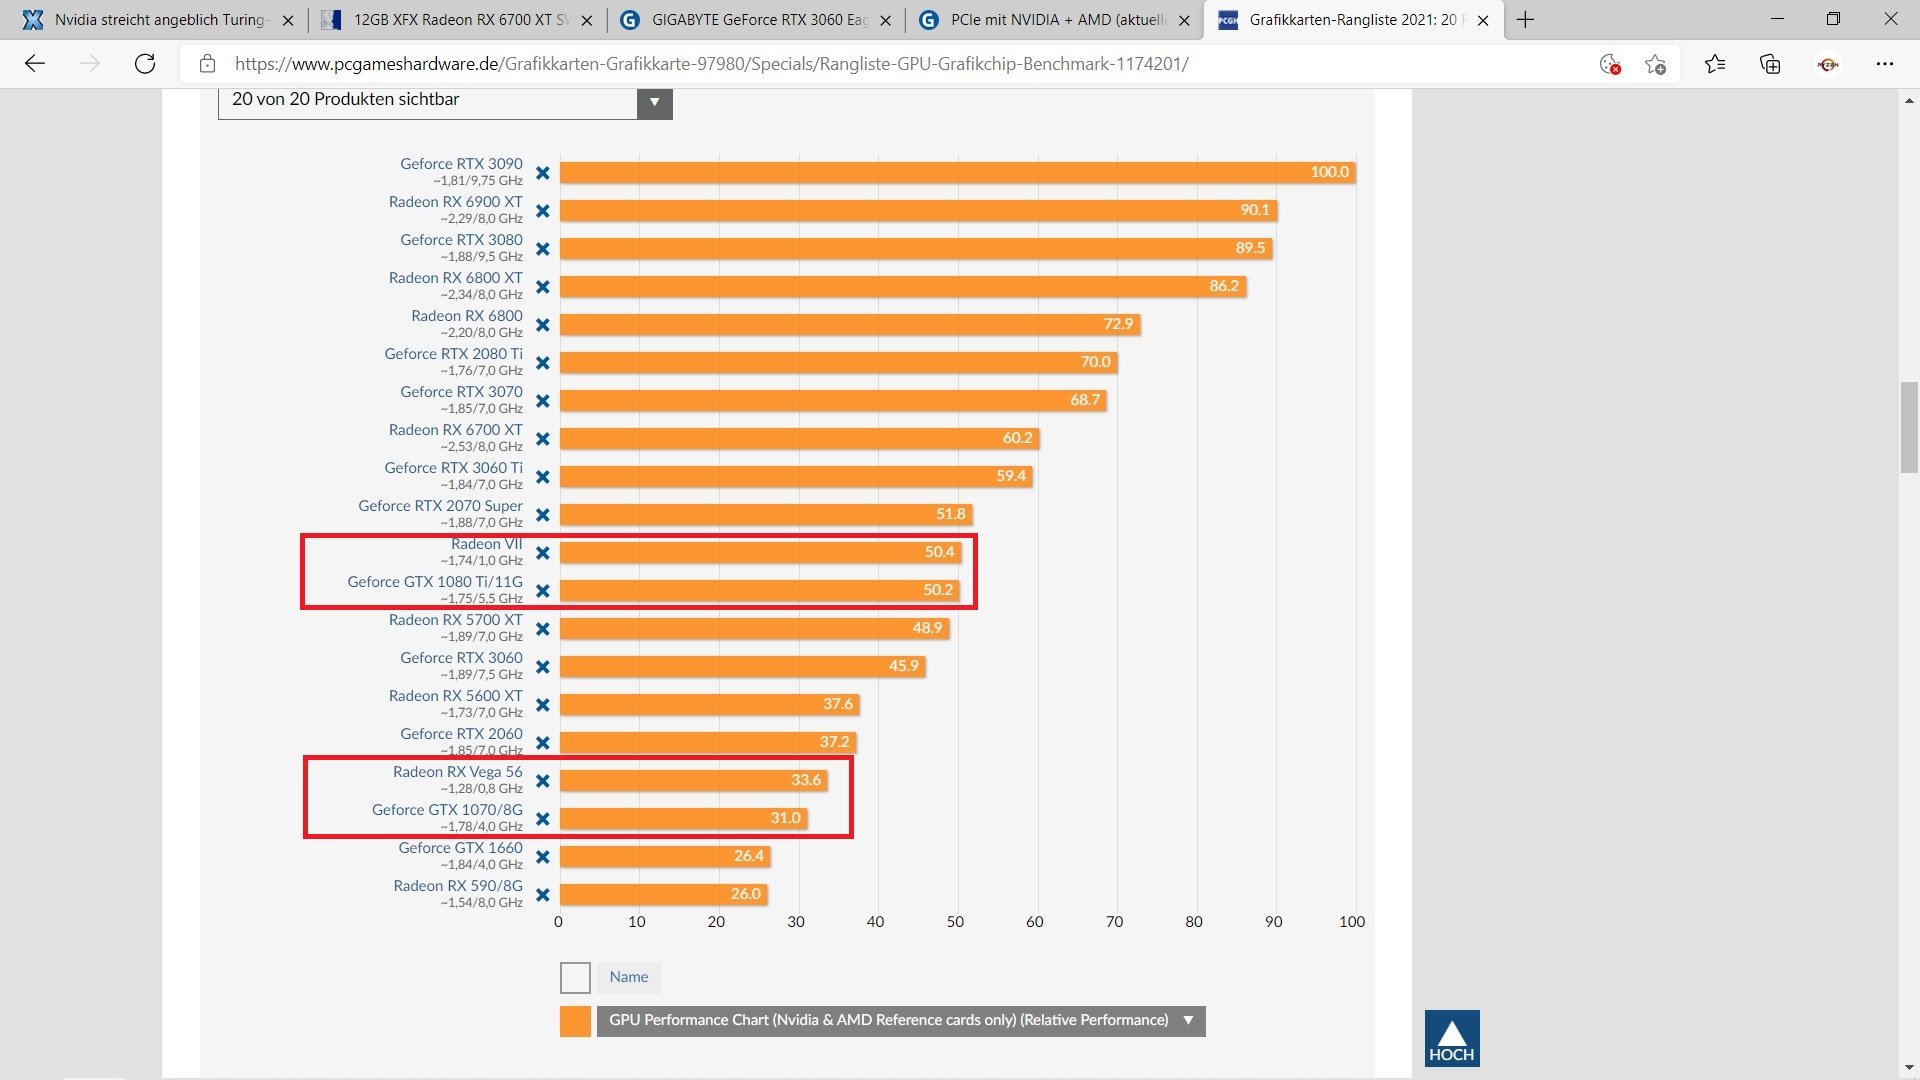Open the GPU Performance Chart dropdown arrow

1188,1020
